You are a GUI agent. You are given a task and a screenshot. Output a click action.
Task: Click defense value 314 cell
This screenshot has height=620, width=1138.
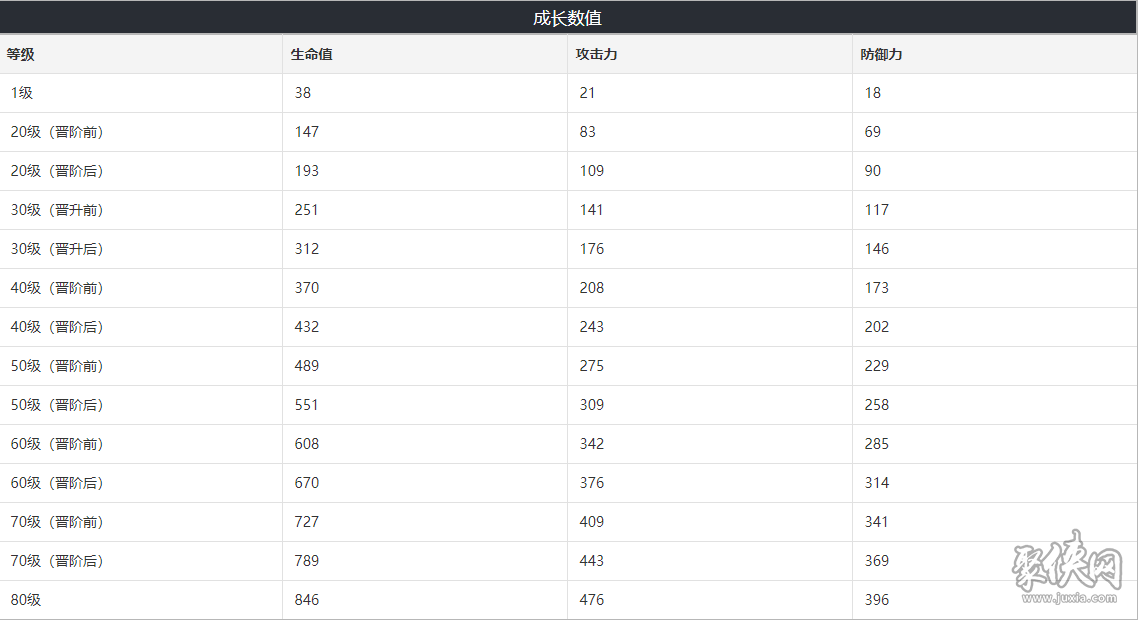click(994, 483)
